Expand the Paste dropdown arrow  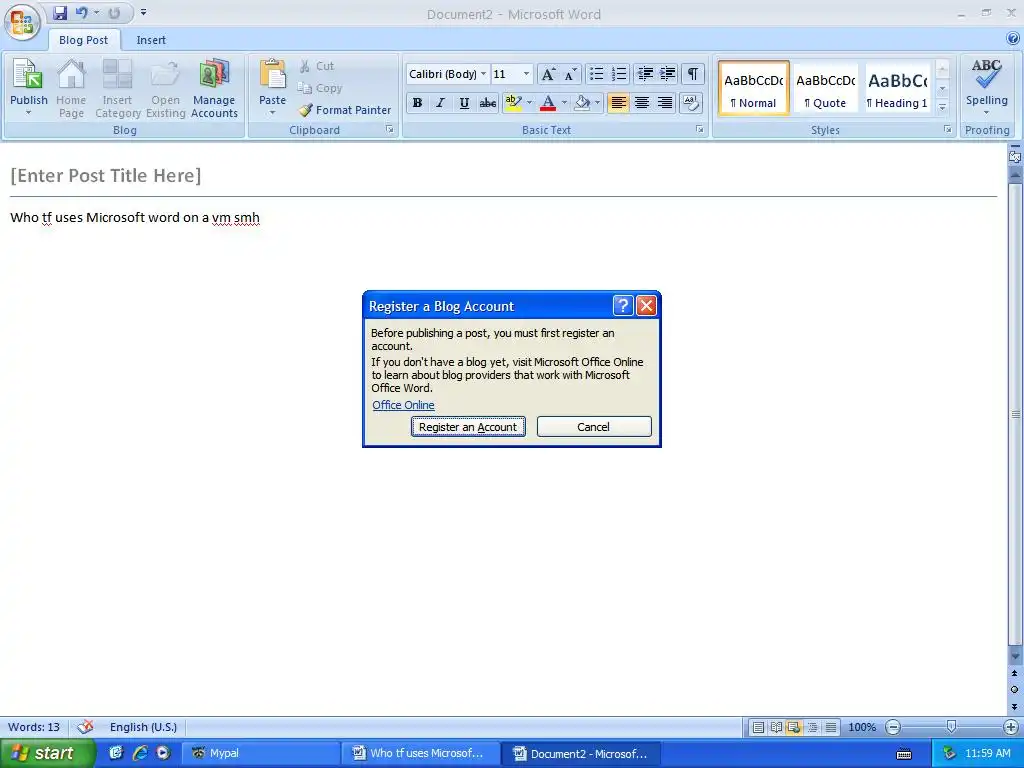(x=272, y=113)
